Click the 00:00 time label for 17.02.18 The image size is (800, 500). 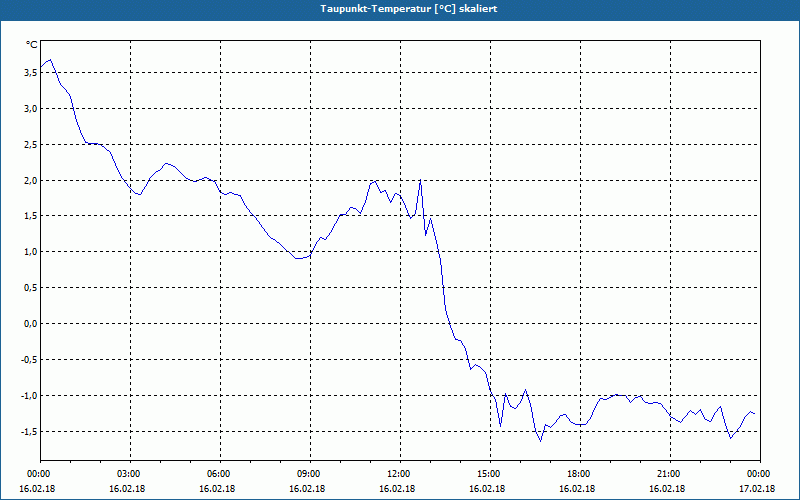(x=760, y=474)
